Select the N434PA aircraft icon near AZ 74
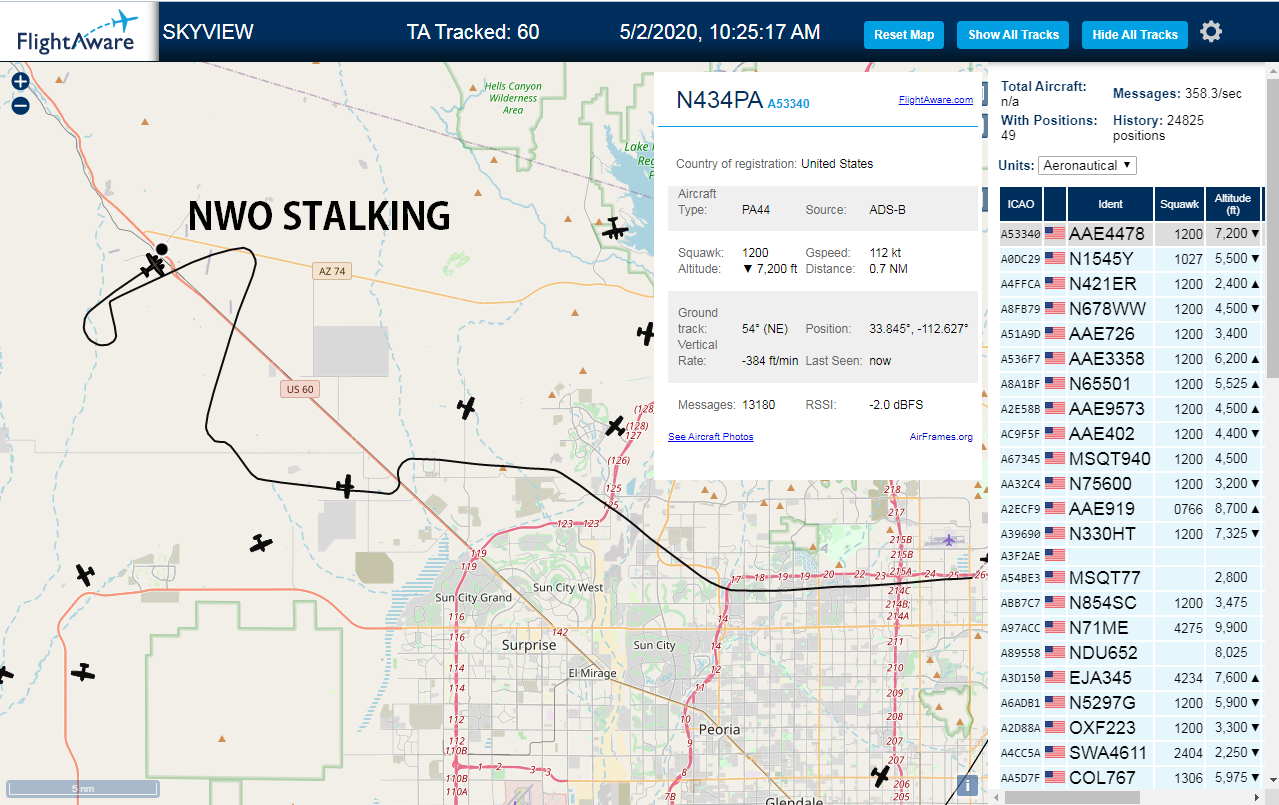Viewport: 1279px width, 805px height. 153,265
